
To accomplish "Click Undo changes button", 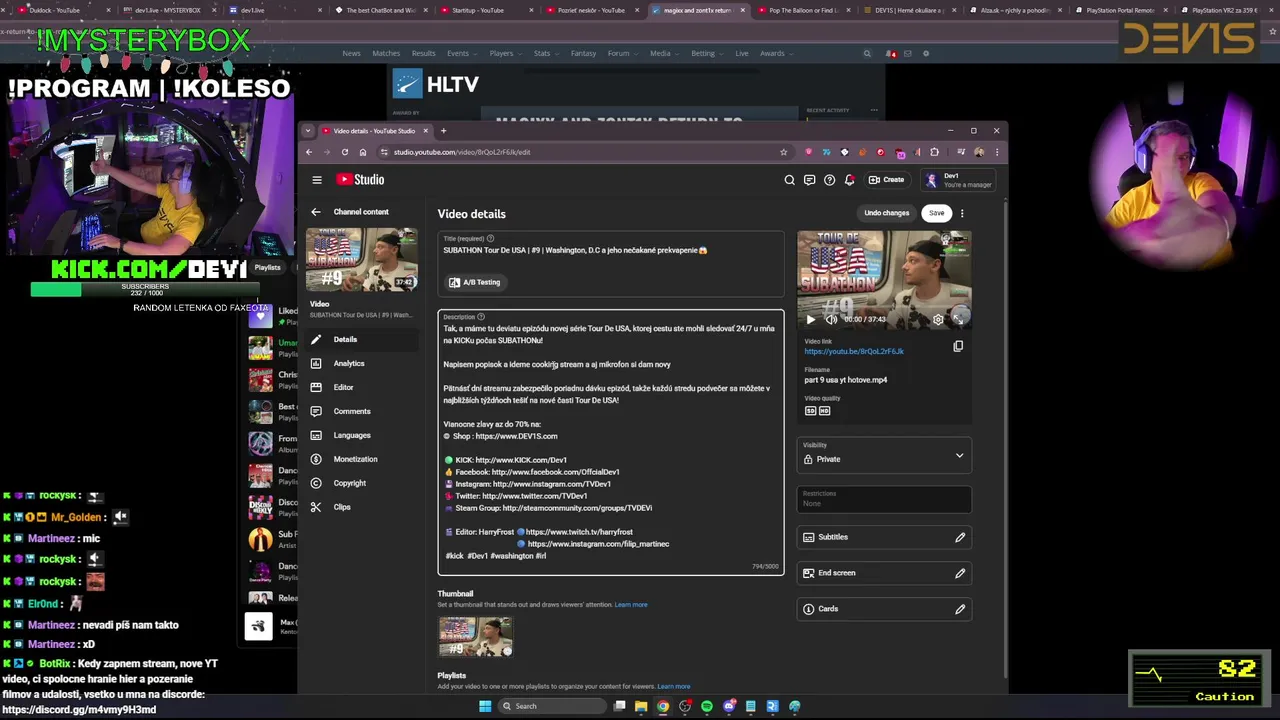I will click(887, 213).
